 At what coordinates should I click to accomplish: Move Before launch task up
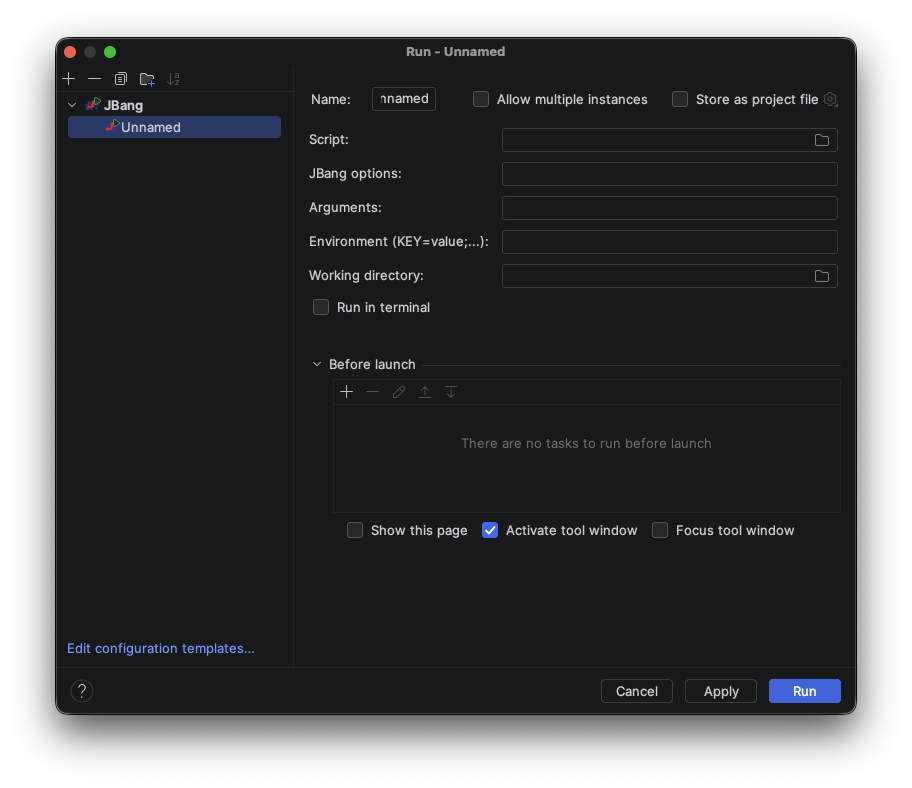pyautogui.click(x=425, y=392)
